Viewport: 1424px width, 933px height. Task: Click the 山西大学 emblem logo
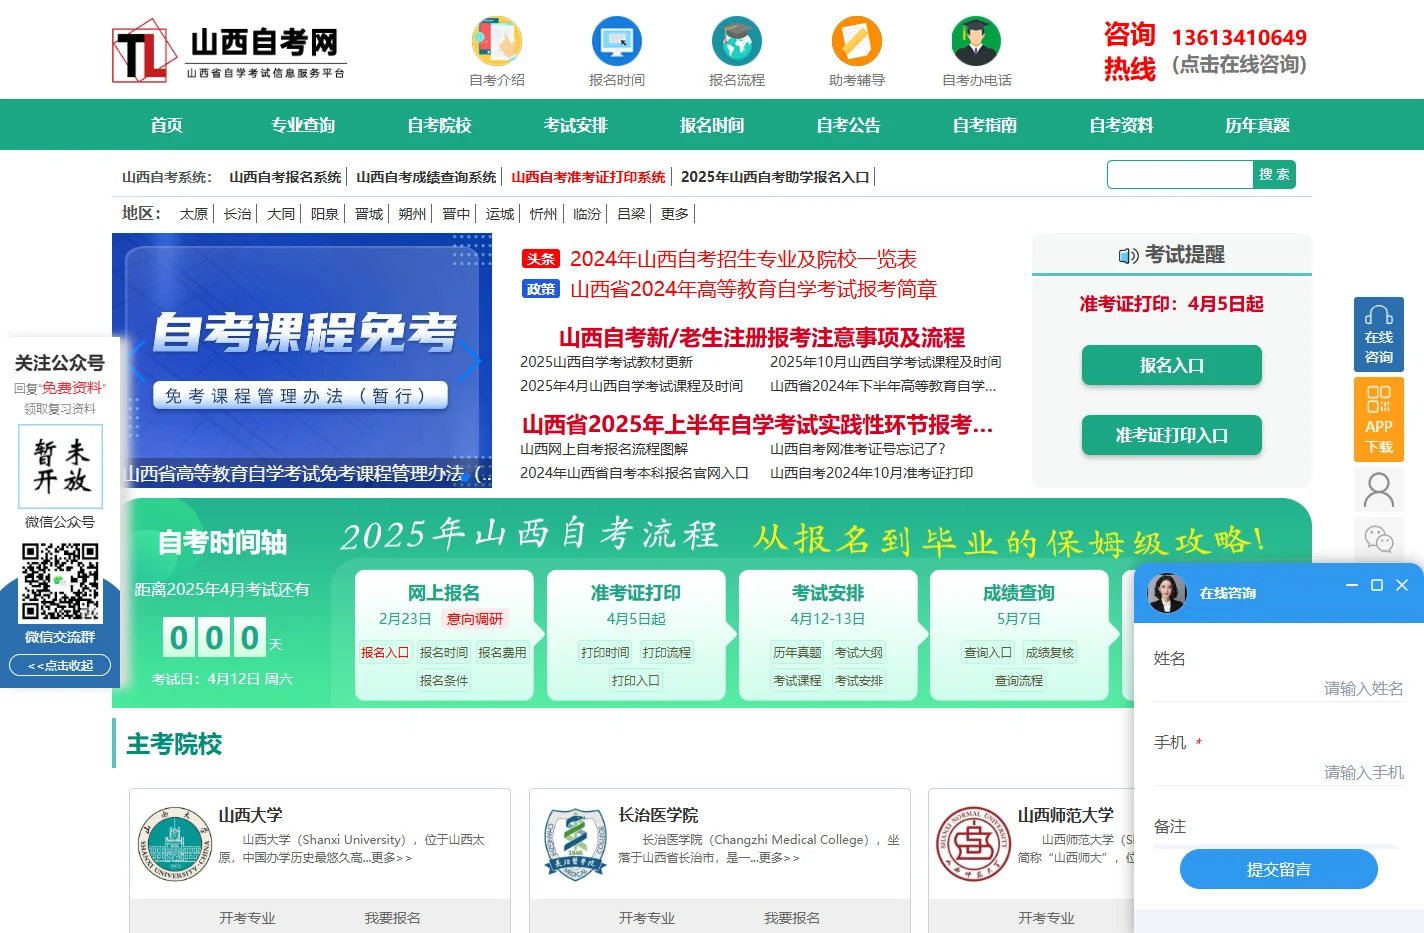click(175, 844)
